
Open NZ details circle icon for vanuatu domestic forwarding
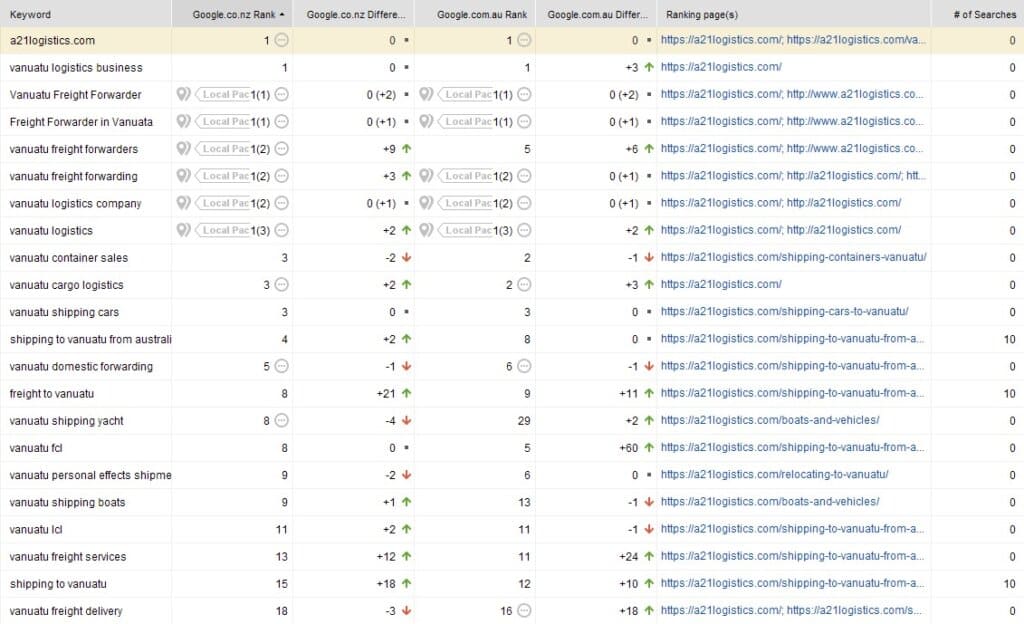coord(281,366)
